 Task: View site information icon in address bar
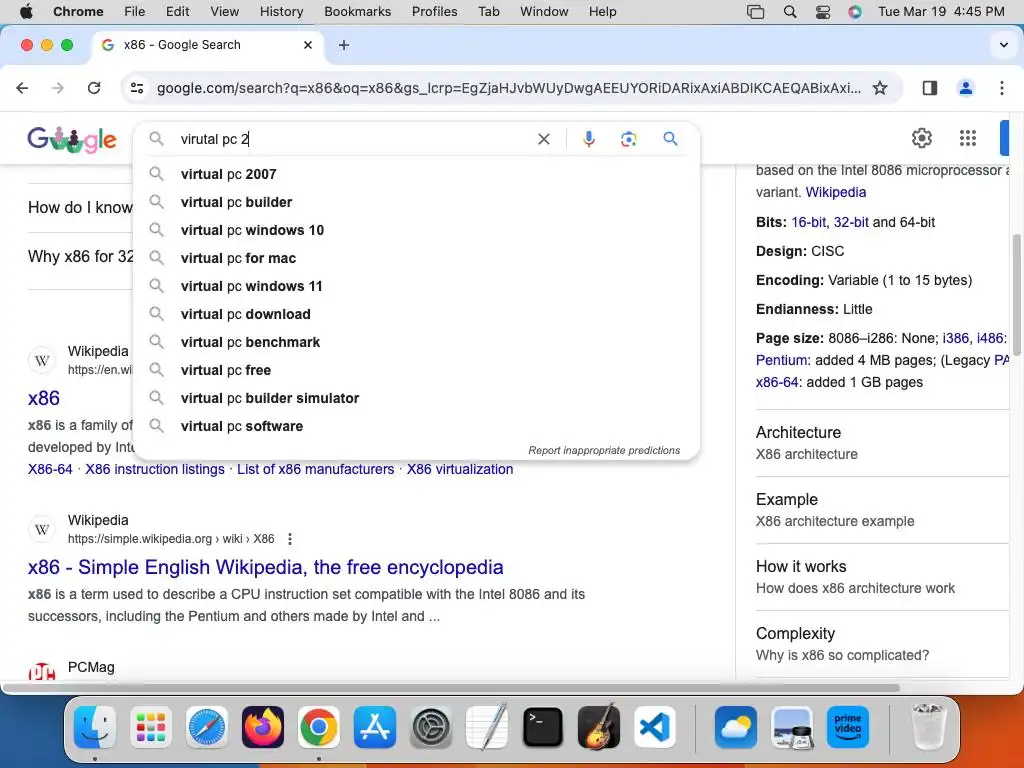click(x=137, y=88)
